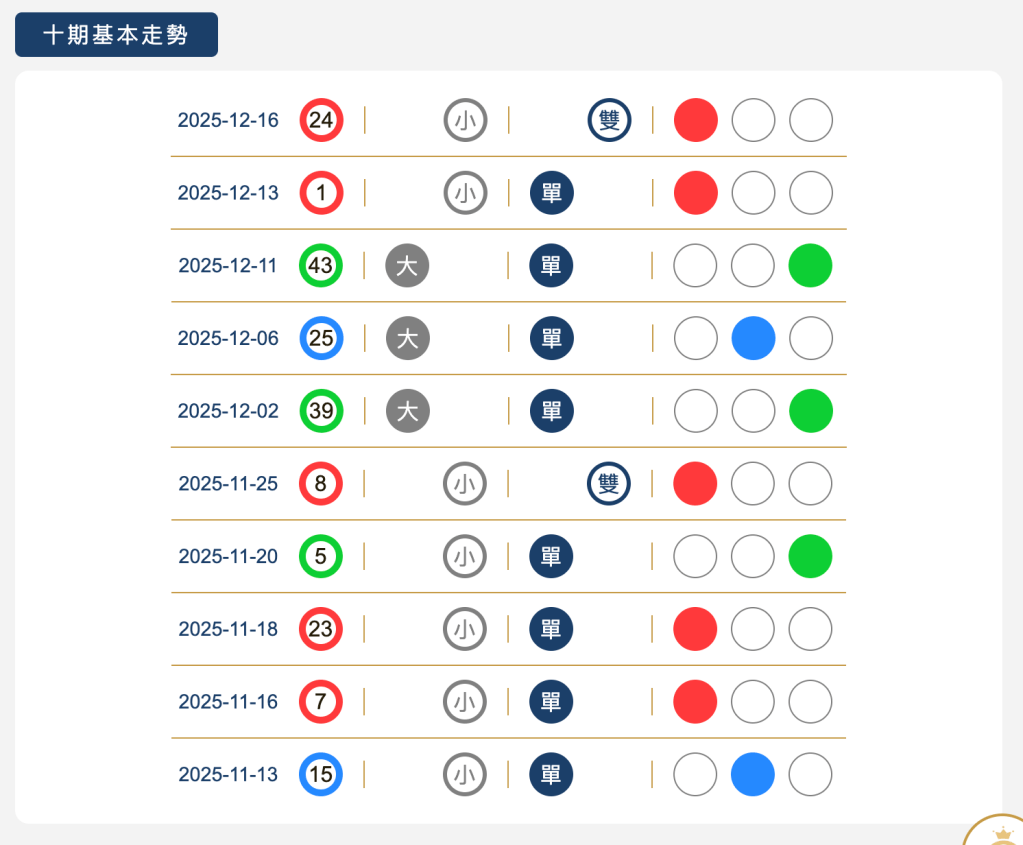Viewport: 1023px width, 845px height.
Task: Click the red ball numbered 24
Action: click(321, 121)
